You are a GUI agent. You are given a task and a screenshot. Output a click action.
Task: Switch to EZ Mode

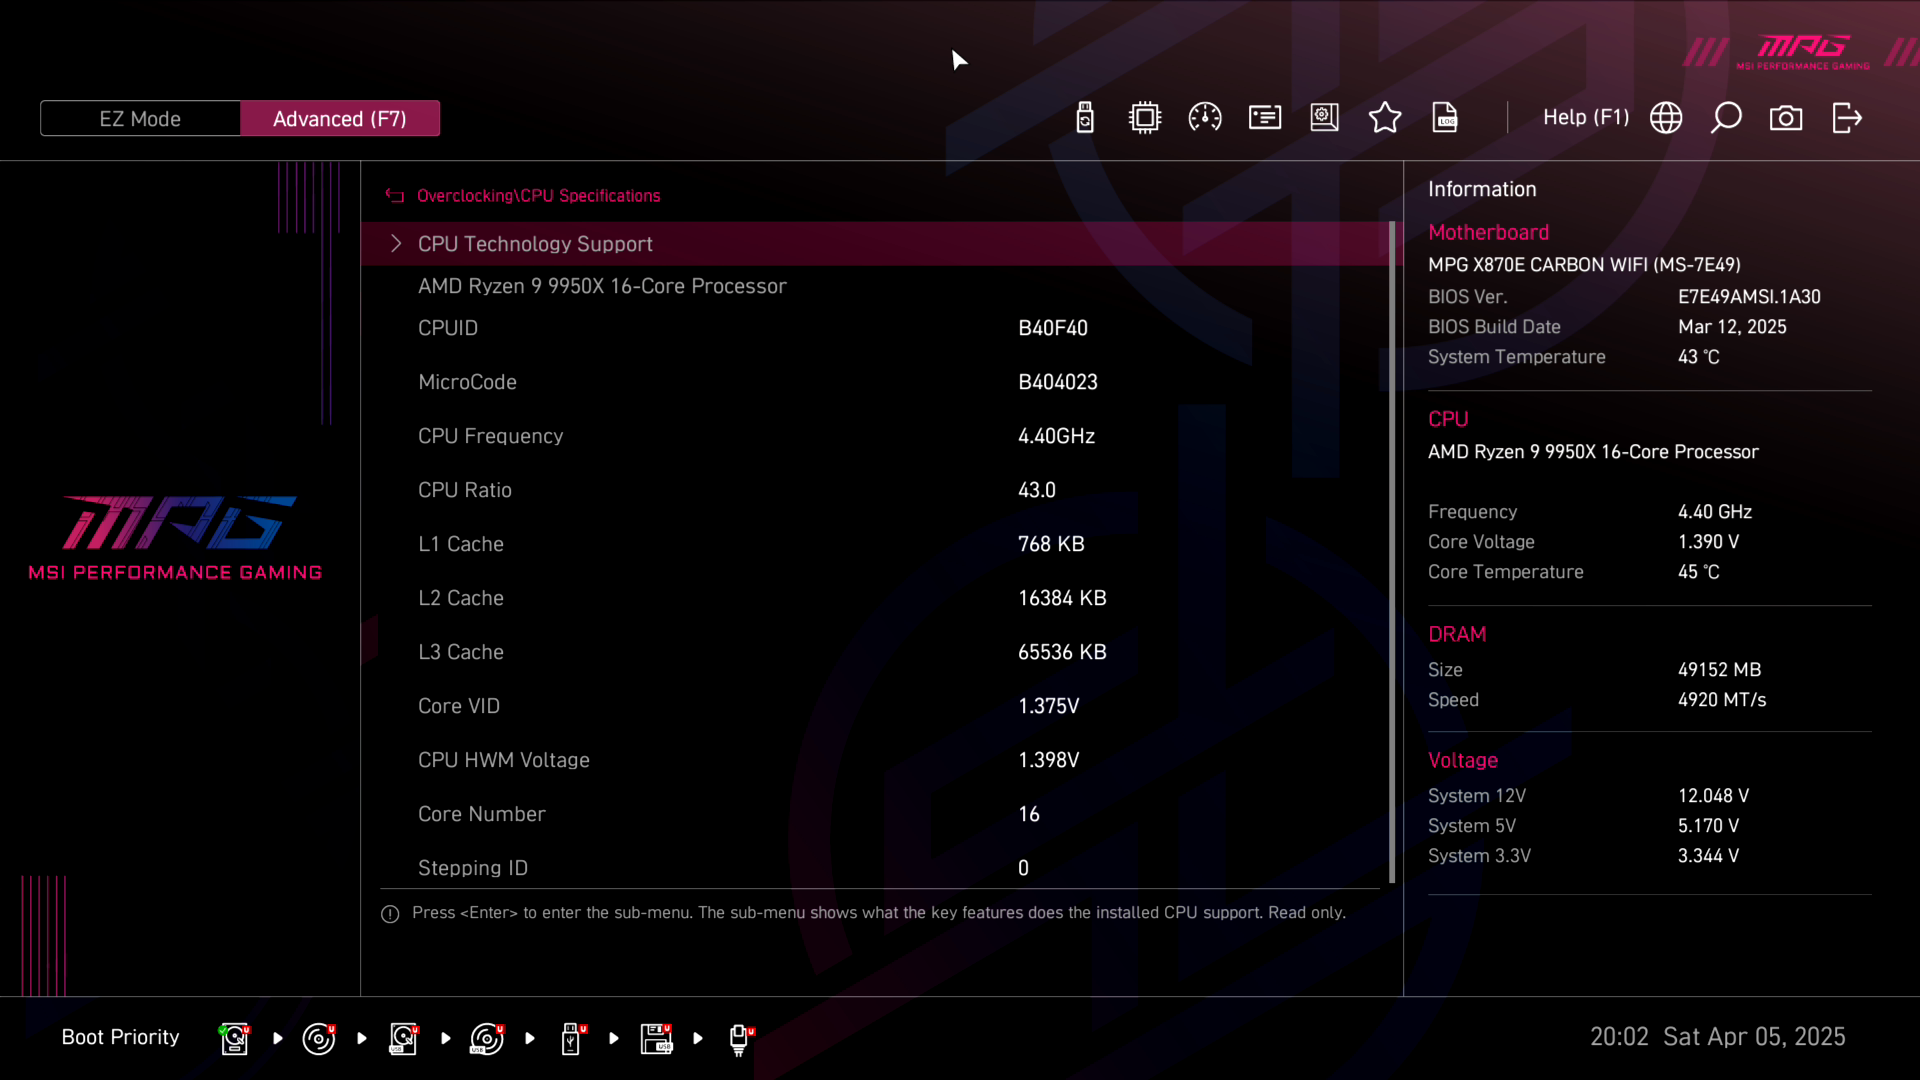(140, 119)
